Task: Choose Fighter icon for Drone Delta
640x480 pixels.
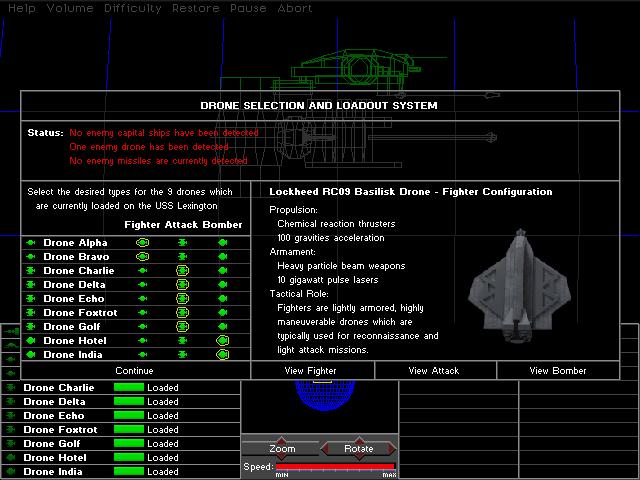Action: point(142,284)
